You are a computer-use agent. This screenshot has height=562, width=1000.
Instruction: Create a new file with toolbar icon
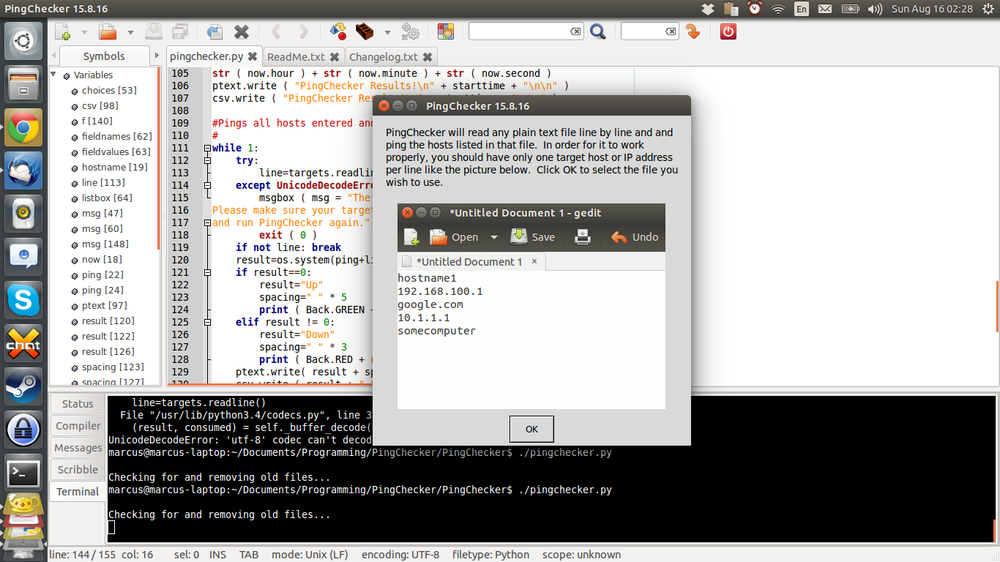[x=62, y=31]
